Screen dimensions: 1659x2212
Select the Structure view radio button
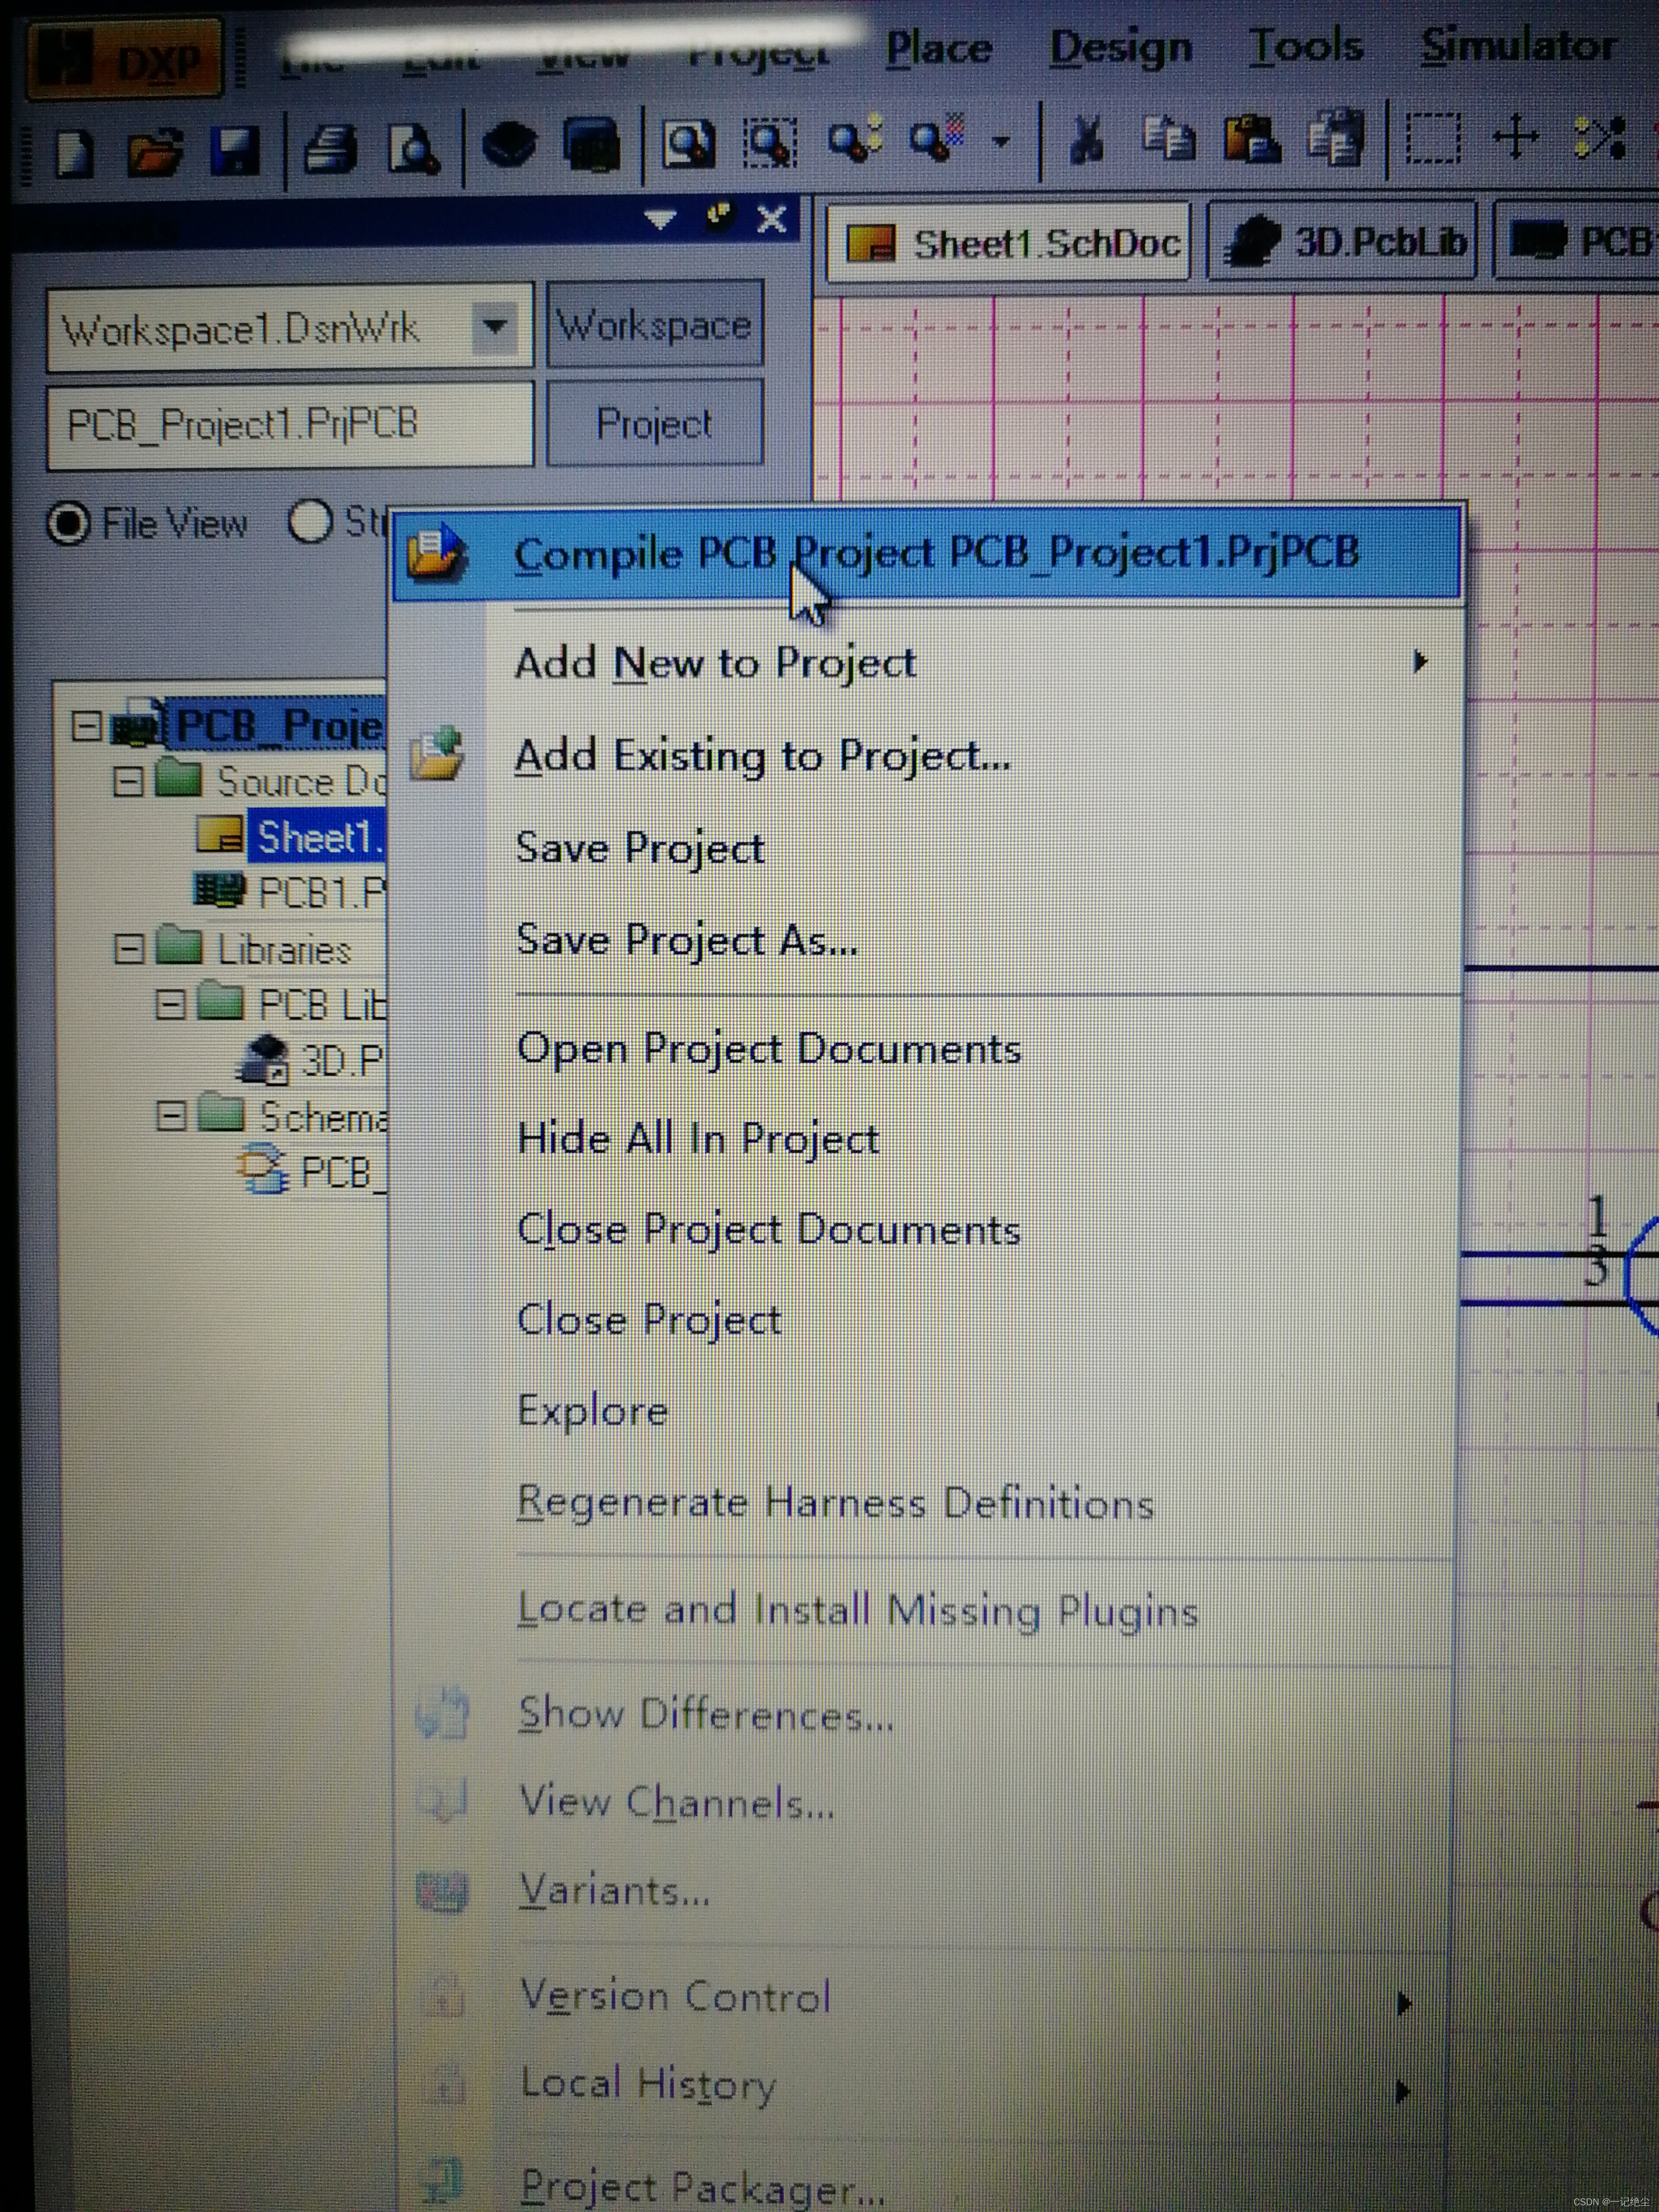(x=310, y=522)
